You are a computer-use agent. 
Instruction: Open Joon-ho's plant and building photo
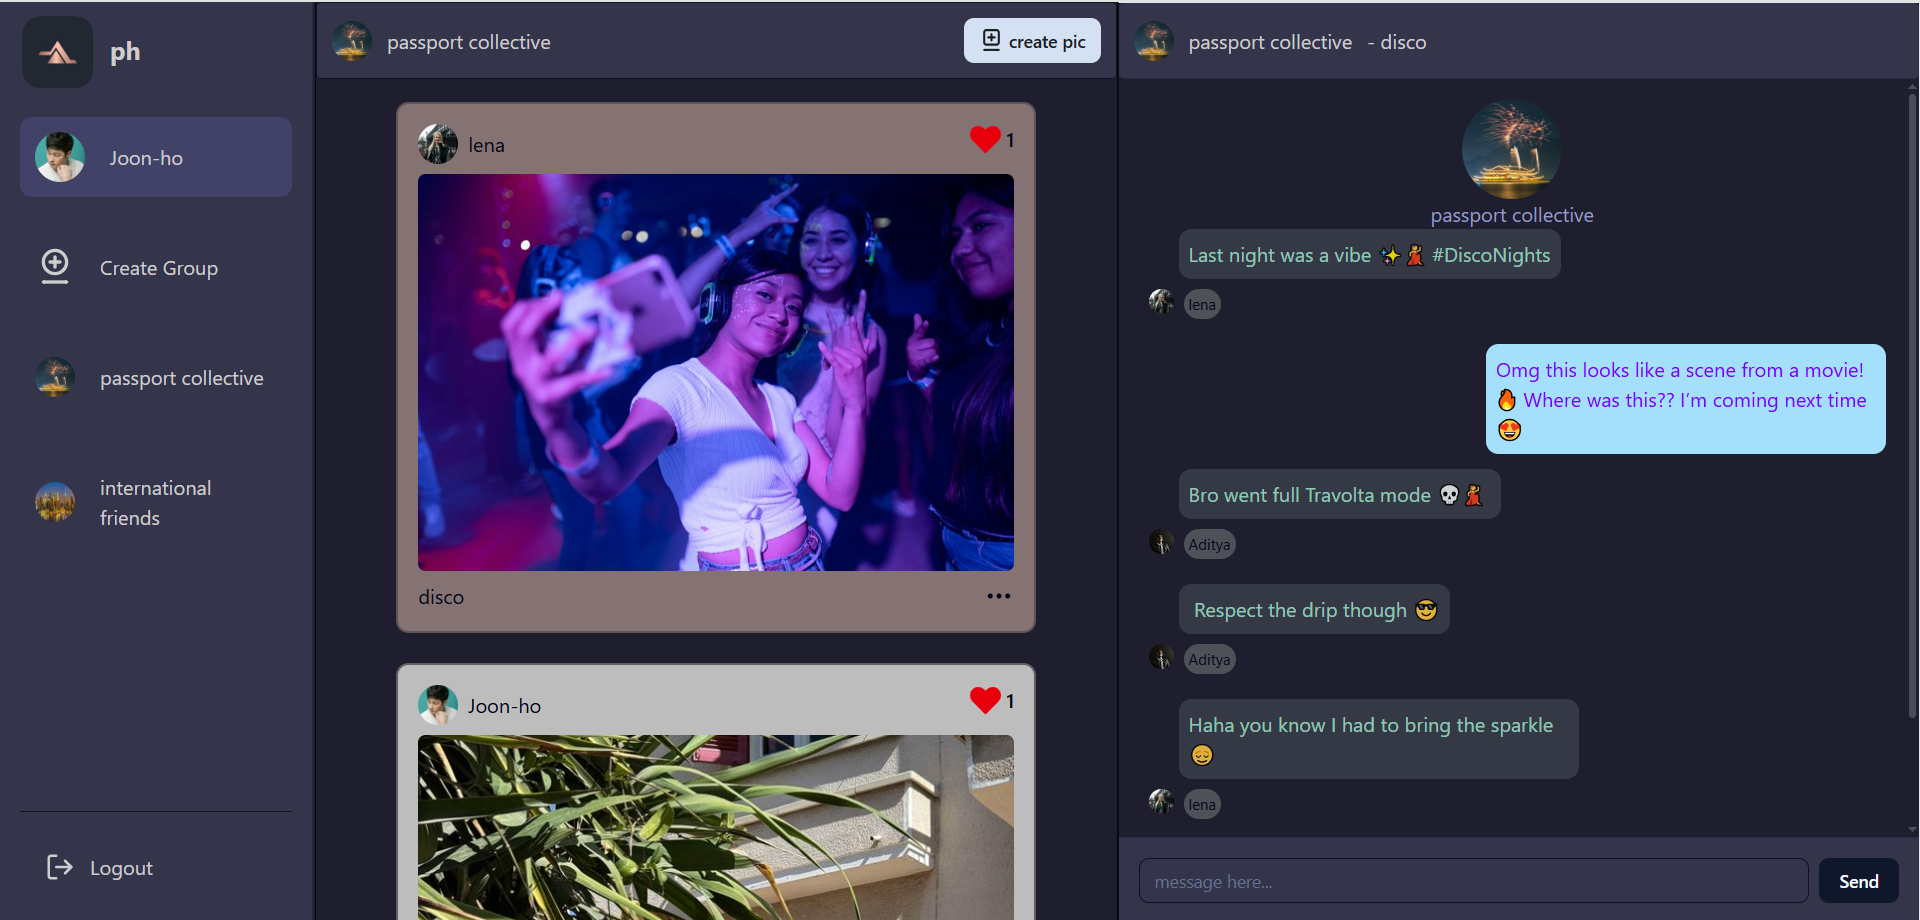click(716, 827)
